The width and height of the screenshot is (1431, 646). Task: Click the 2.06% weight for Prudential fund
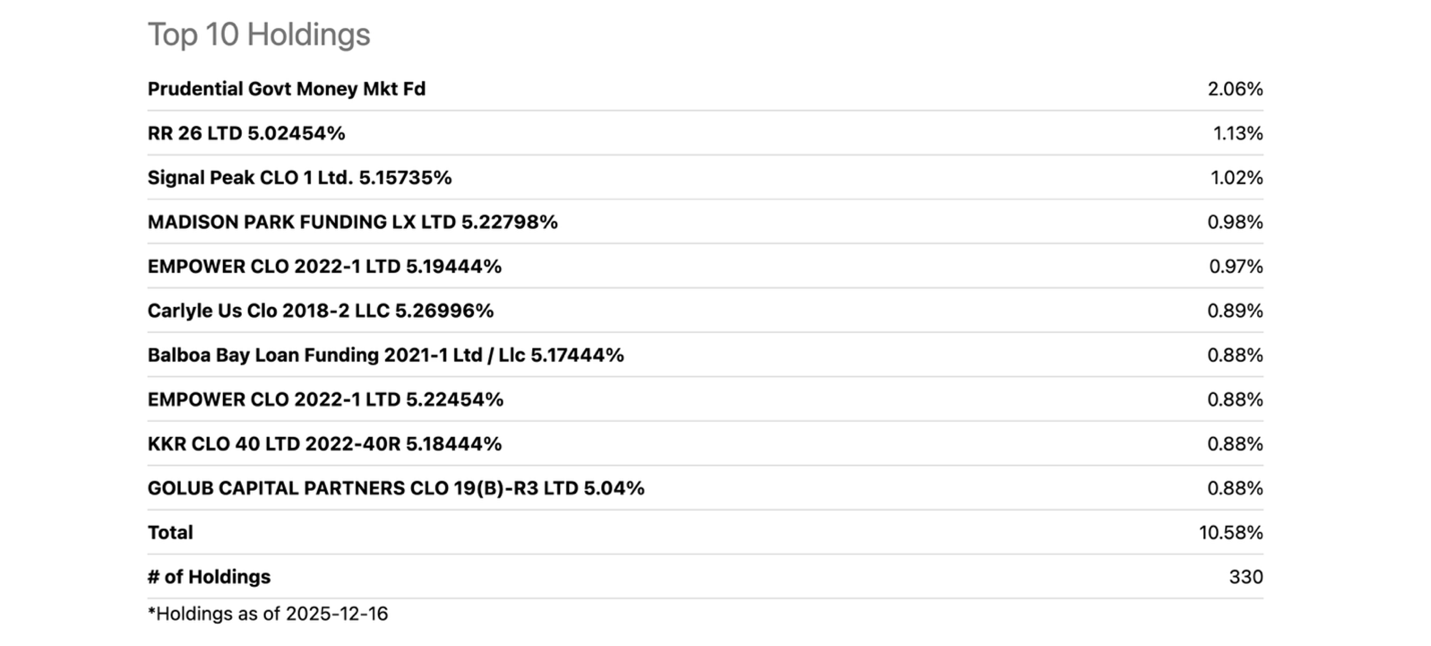[x=1235, y=89]
